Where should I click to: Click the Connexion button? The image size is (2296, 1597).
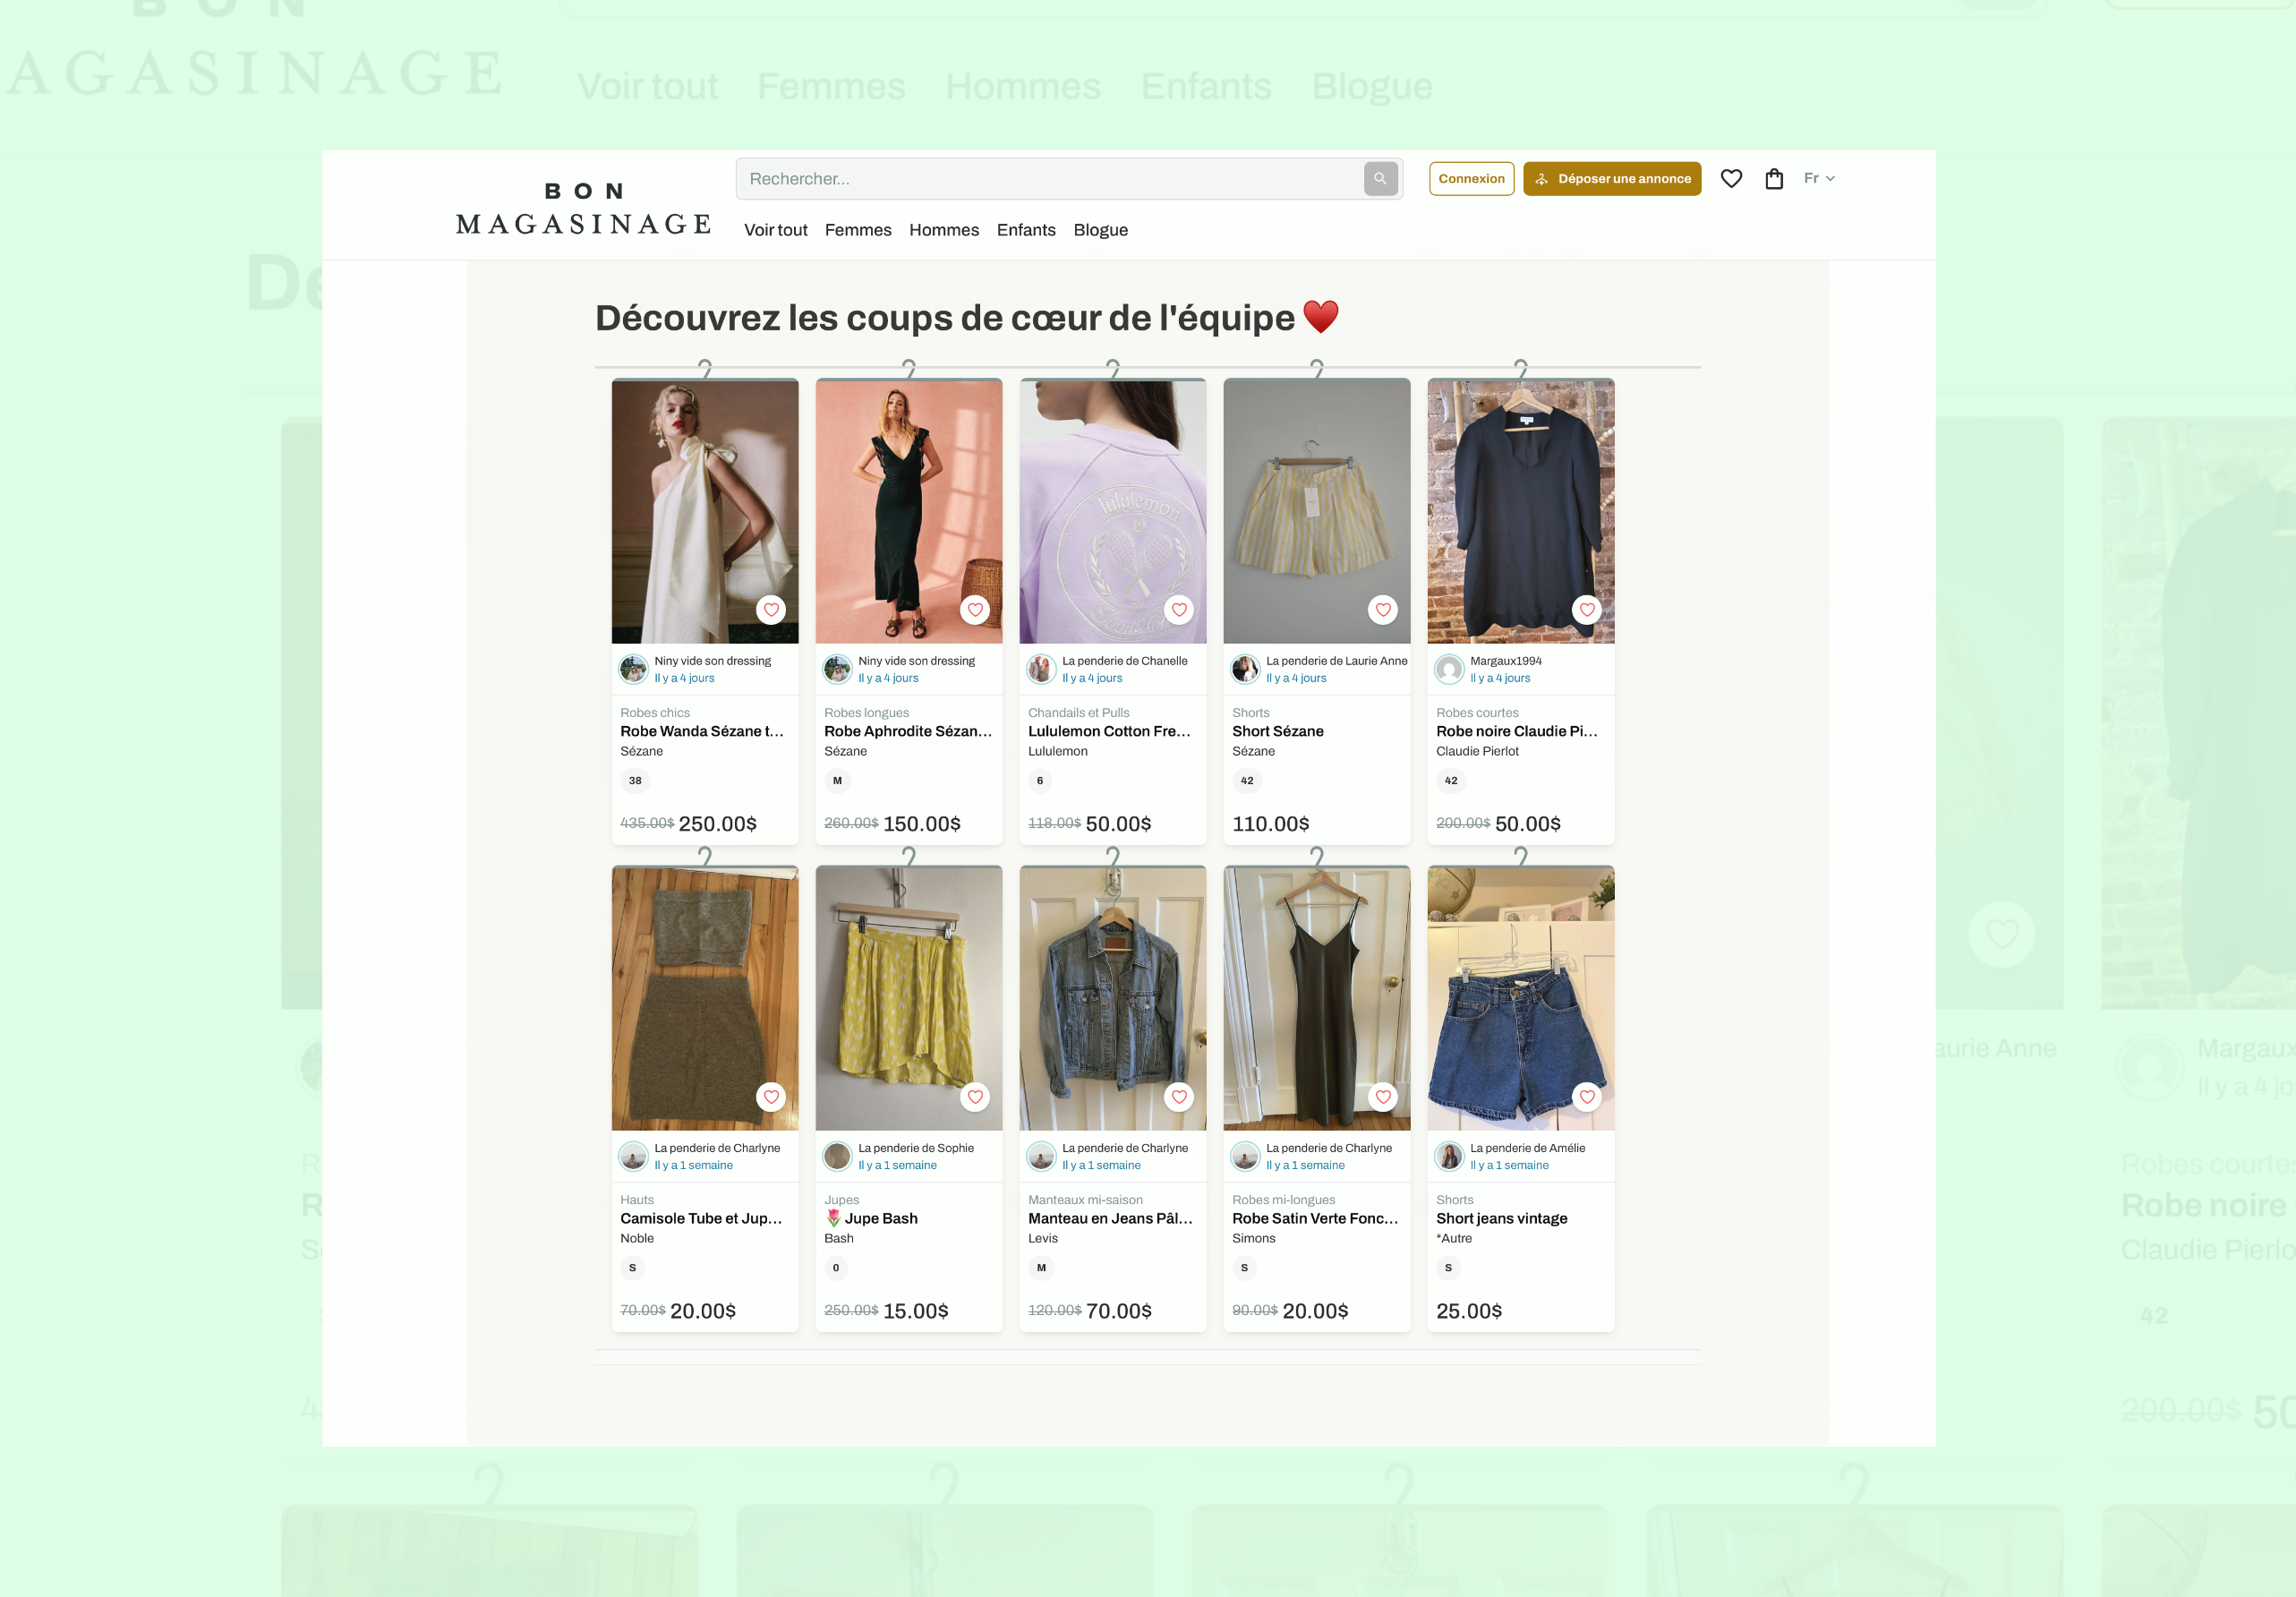[x=1471, y=179]
